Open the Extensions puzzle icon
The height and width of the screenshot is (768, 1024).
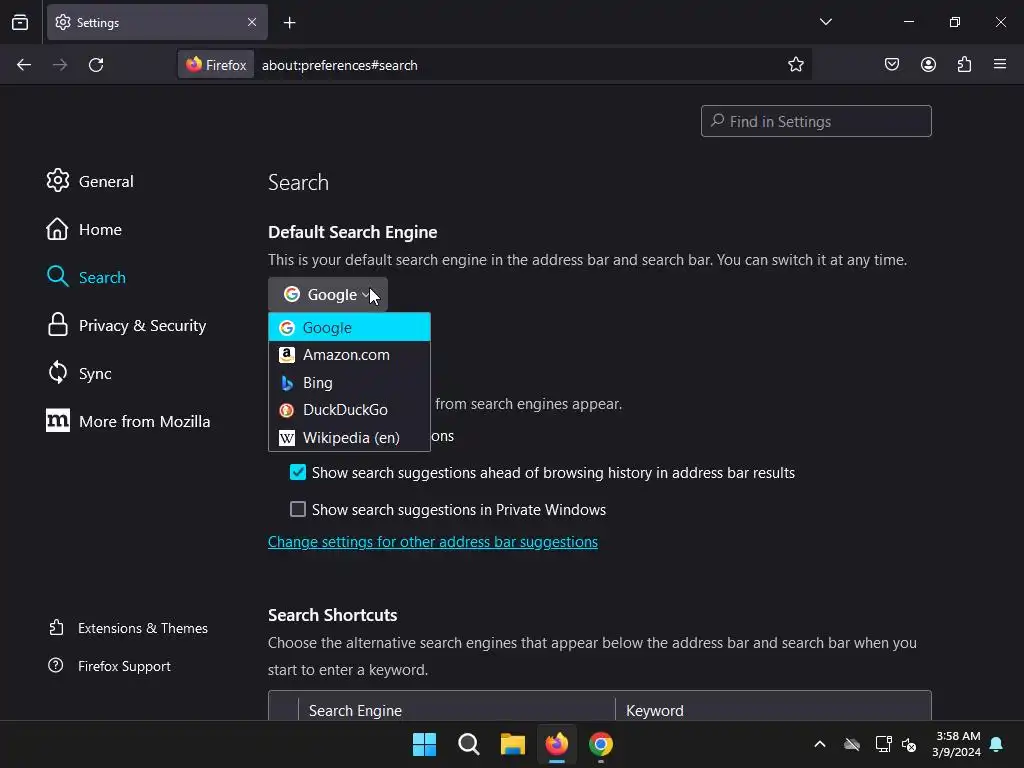pos(964,65)
